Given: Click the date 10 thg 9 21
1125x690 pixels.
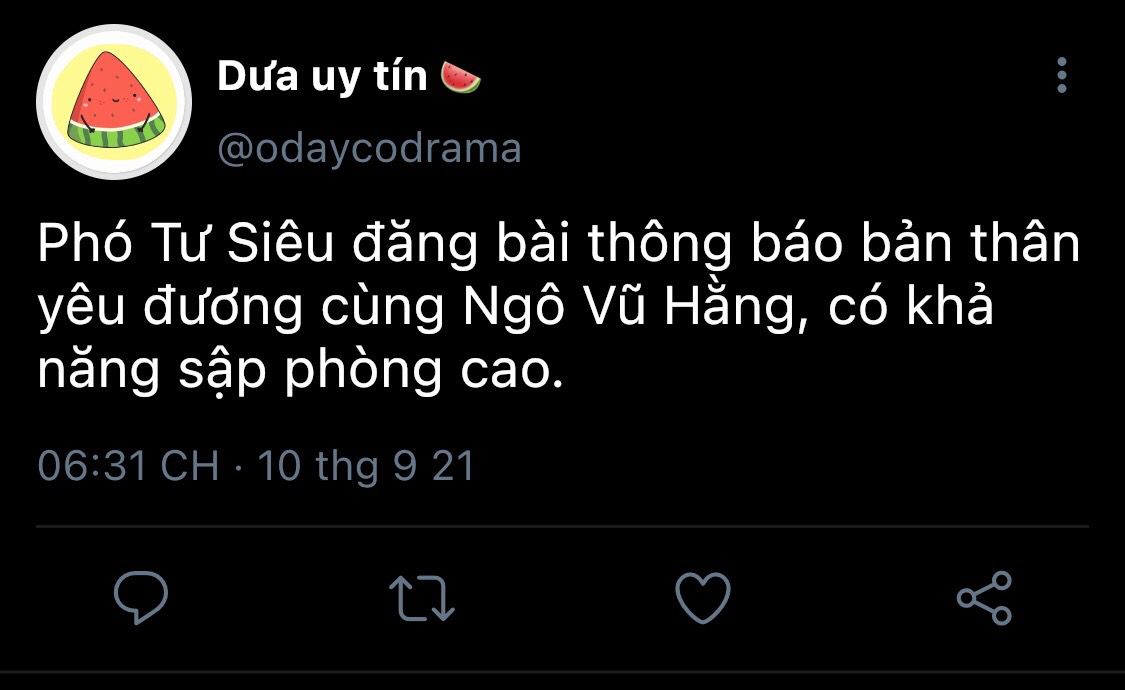Looking at the screenshot, I should coord(366,465).
